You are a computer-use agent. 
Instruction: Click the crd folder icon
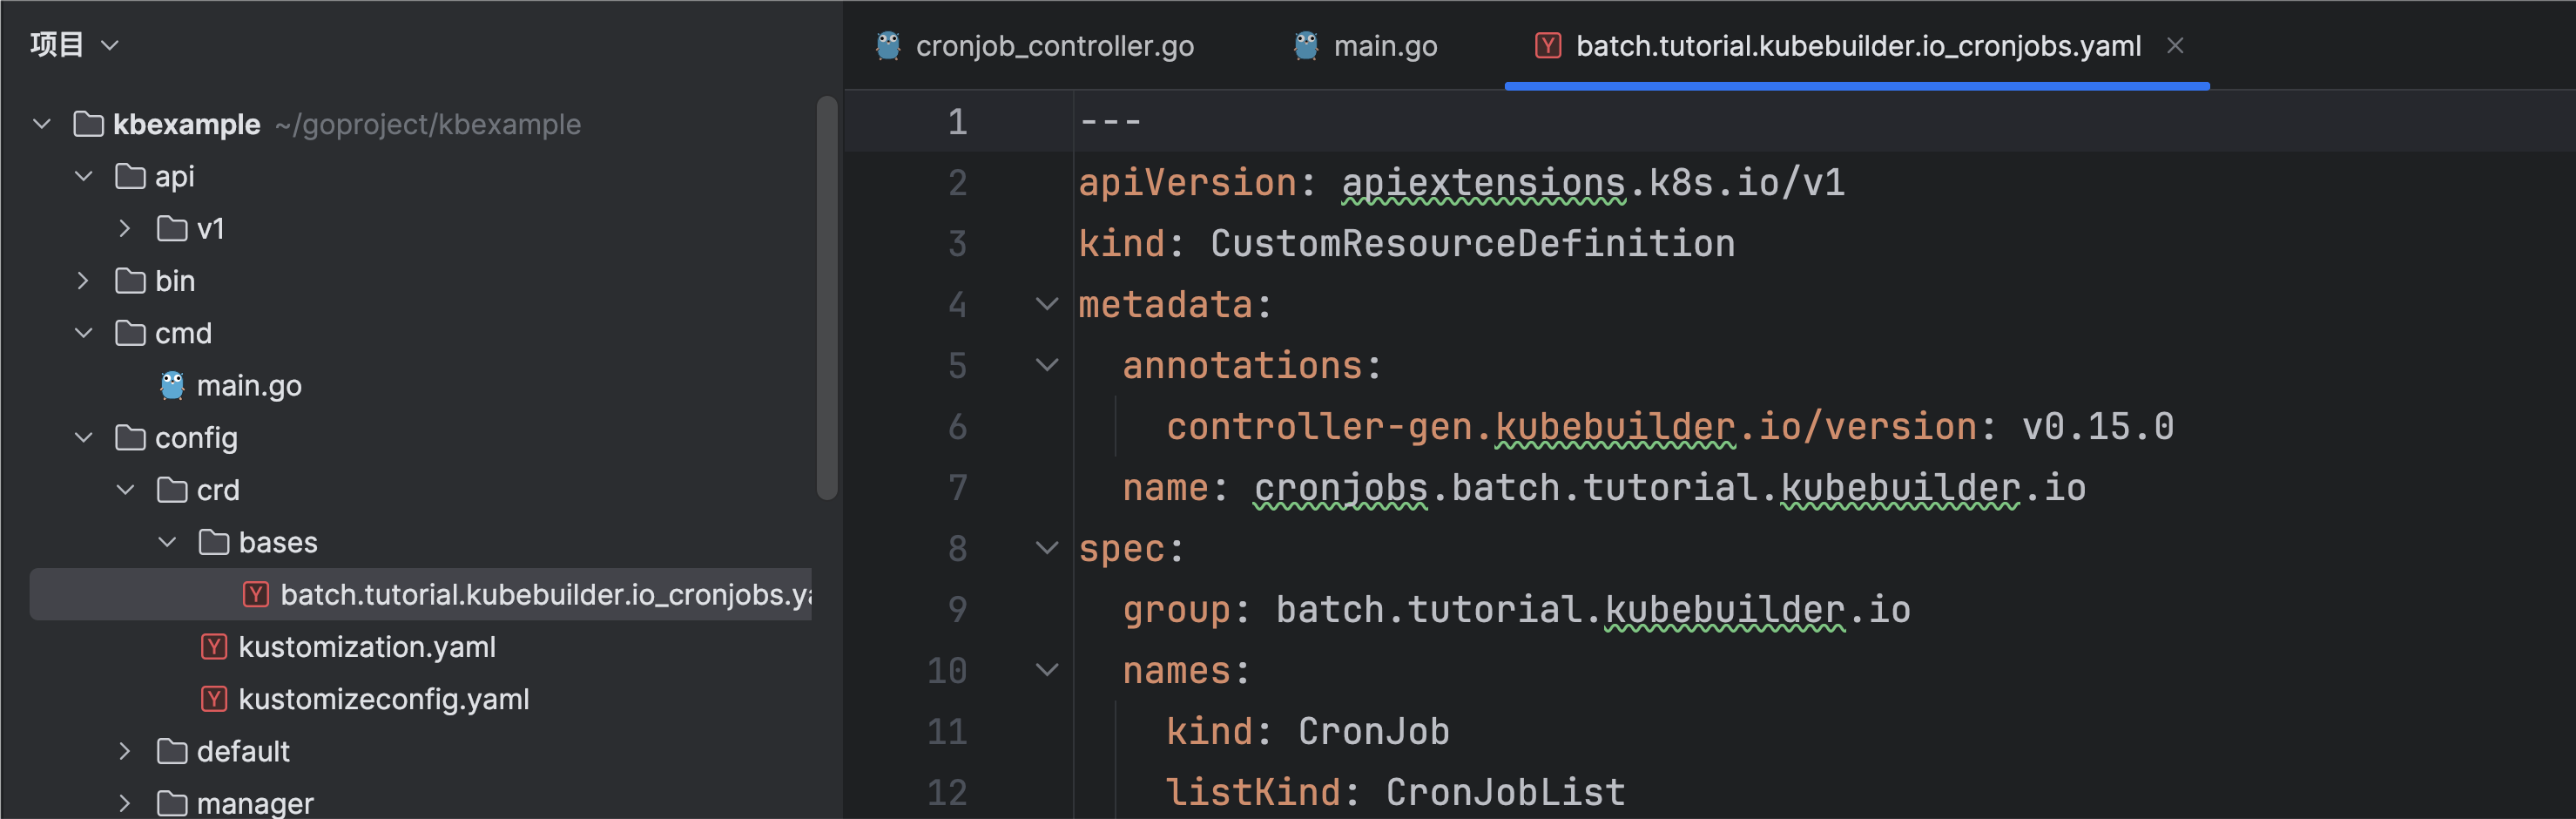click(172, 490)
